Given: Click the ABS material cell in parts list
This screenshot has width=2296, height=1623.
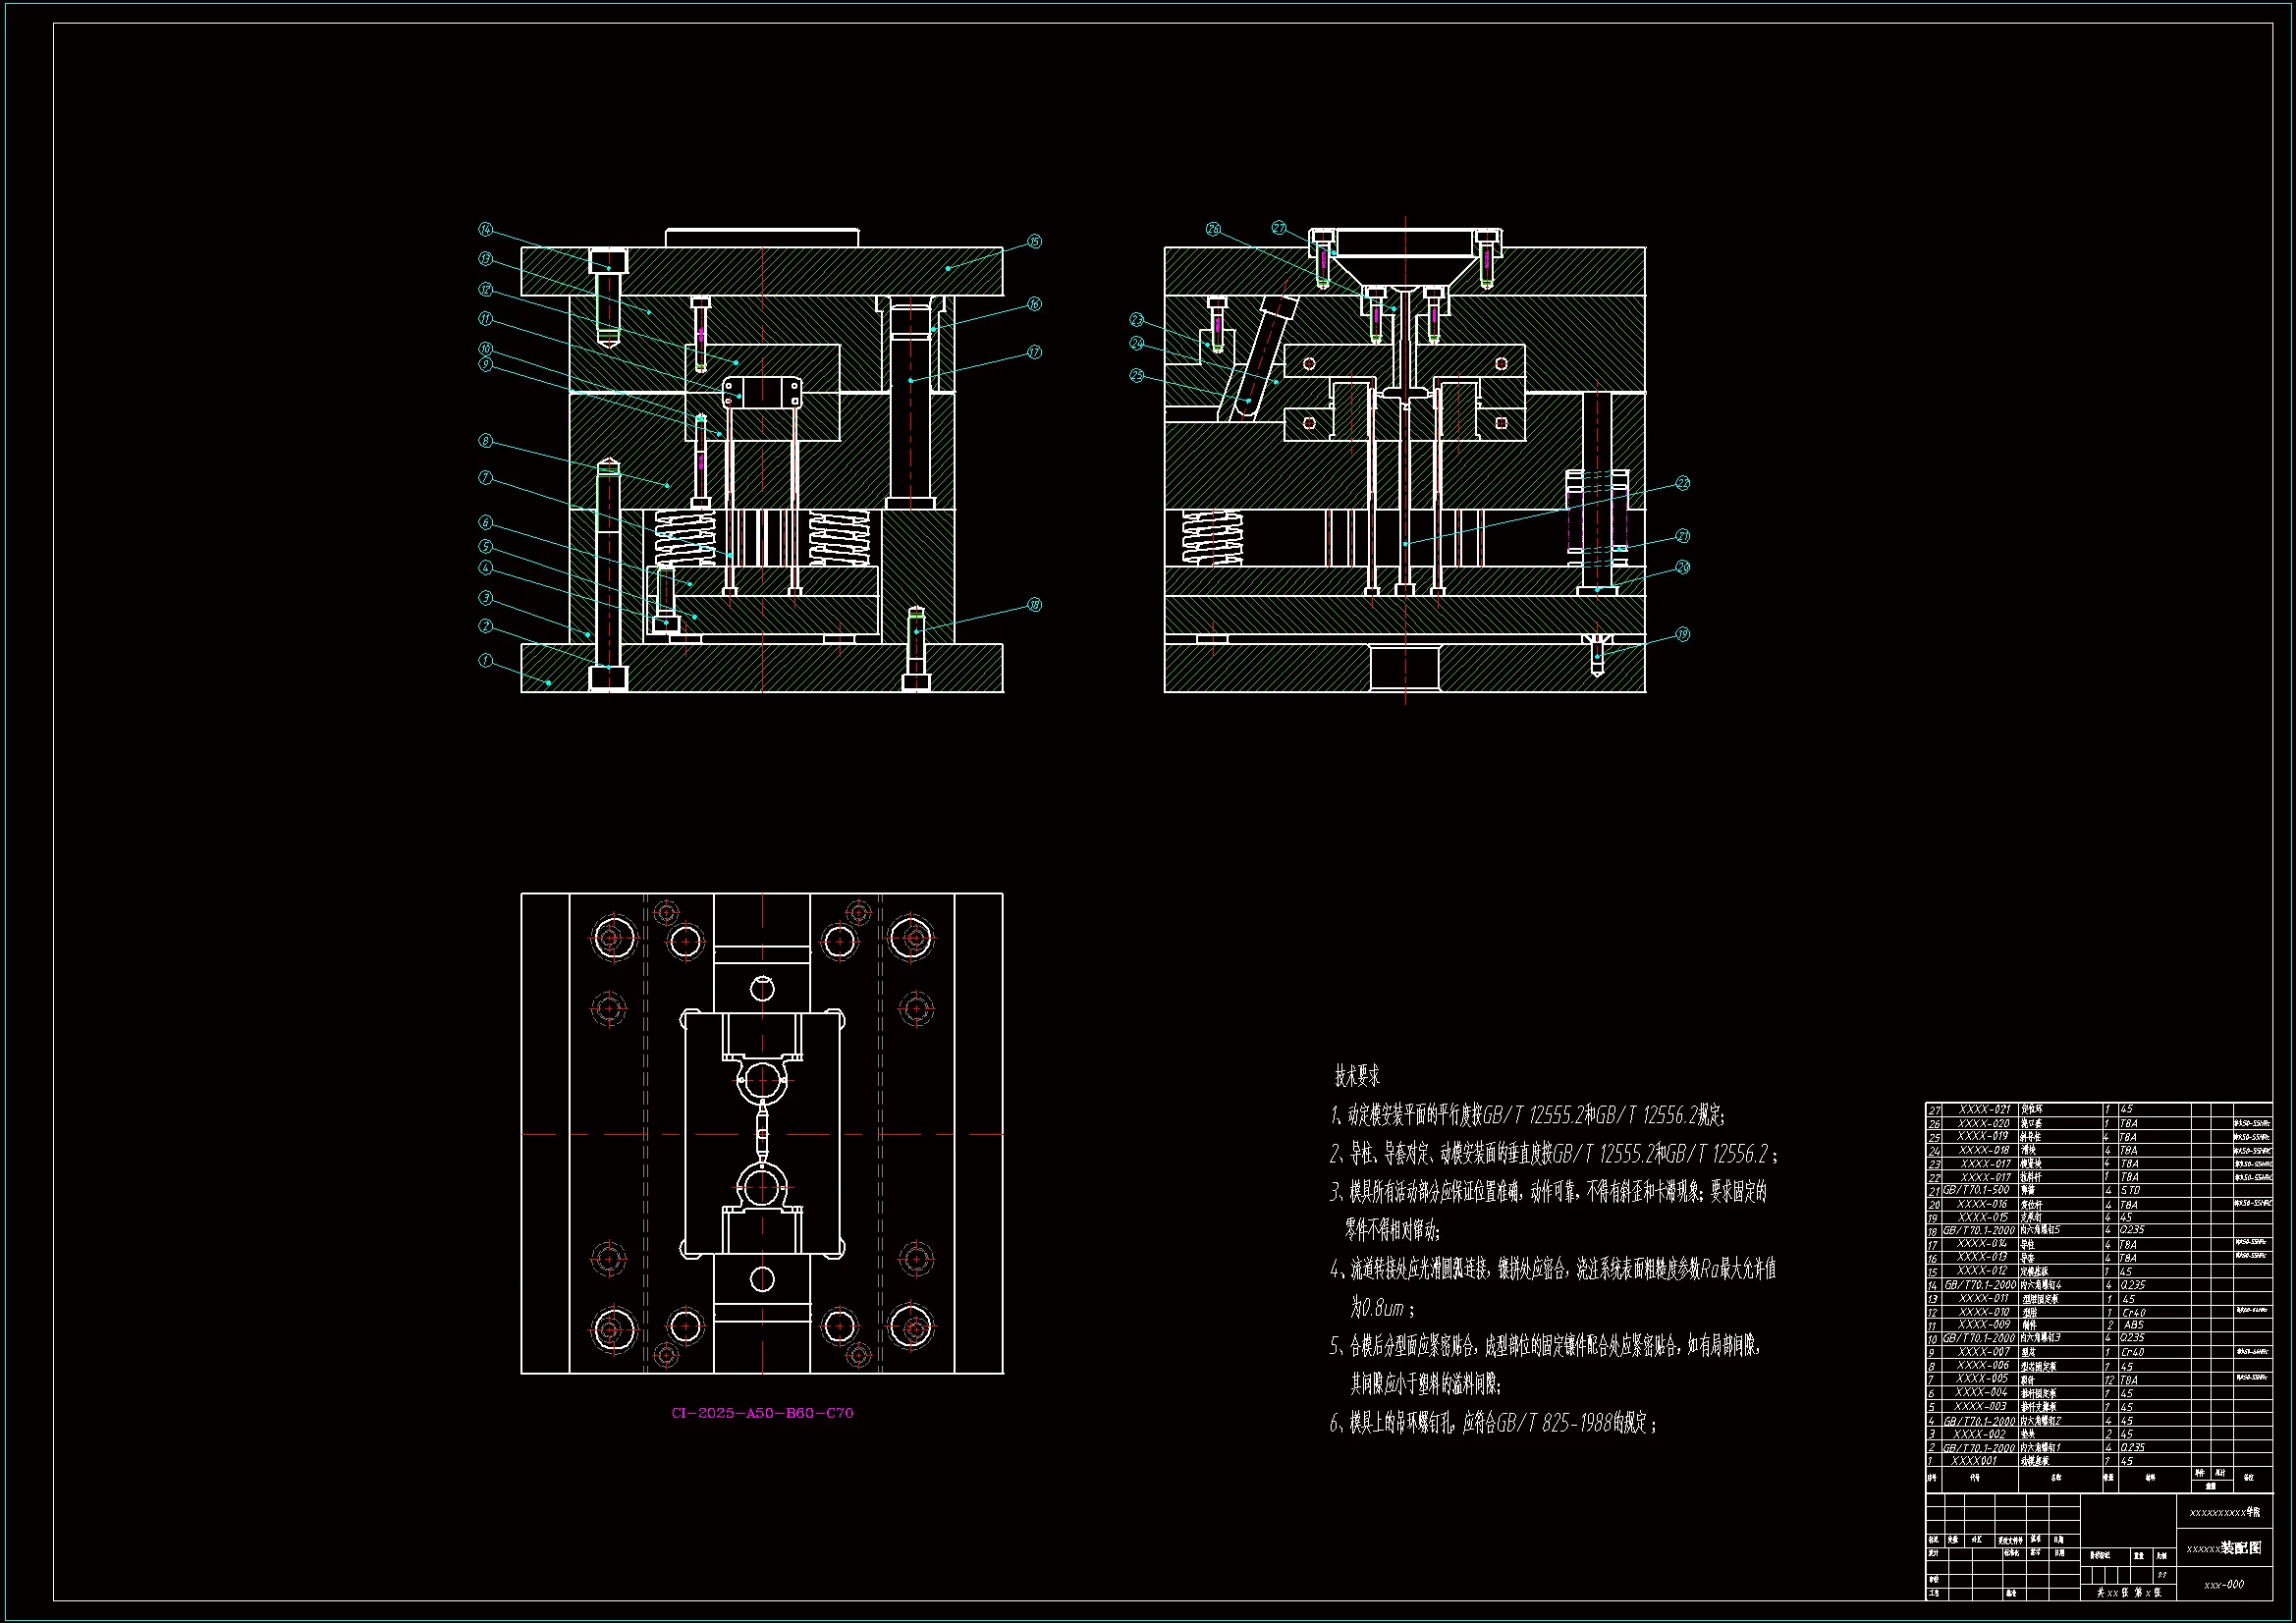Looking at the screenshot, I should coord(2134,1325).
